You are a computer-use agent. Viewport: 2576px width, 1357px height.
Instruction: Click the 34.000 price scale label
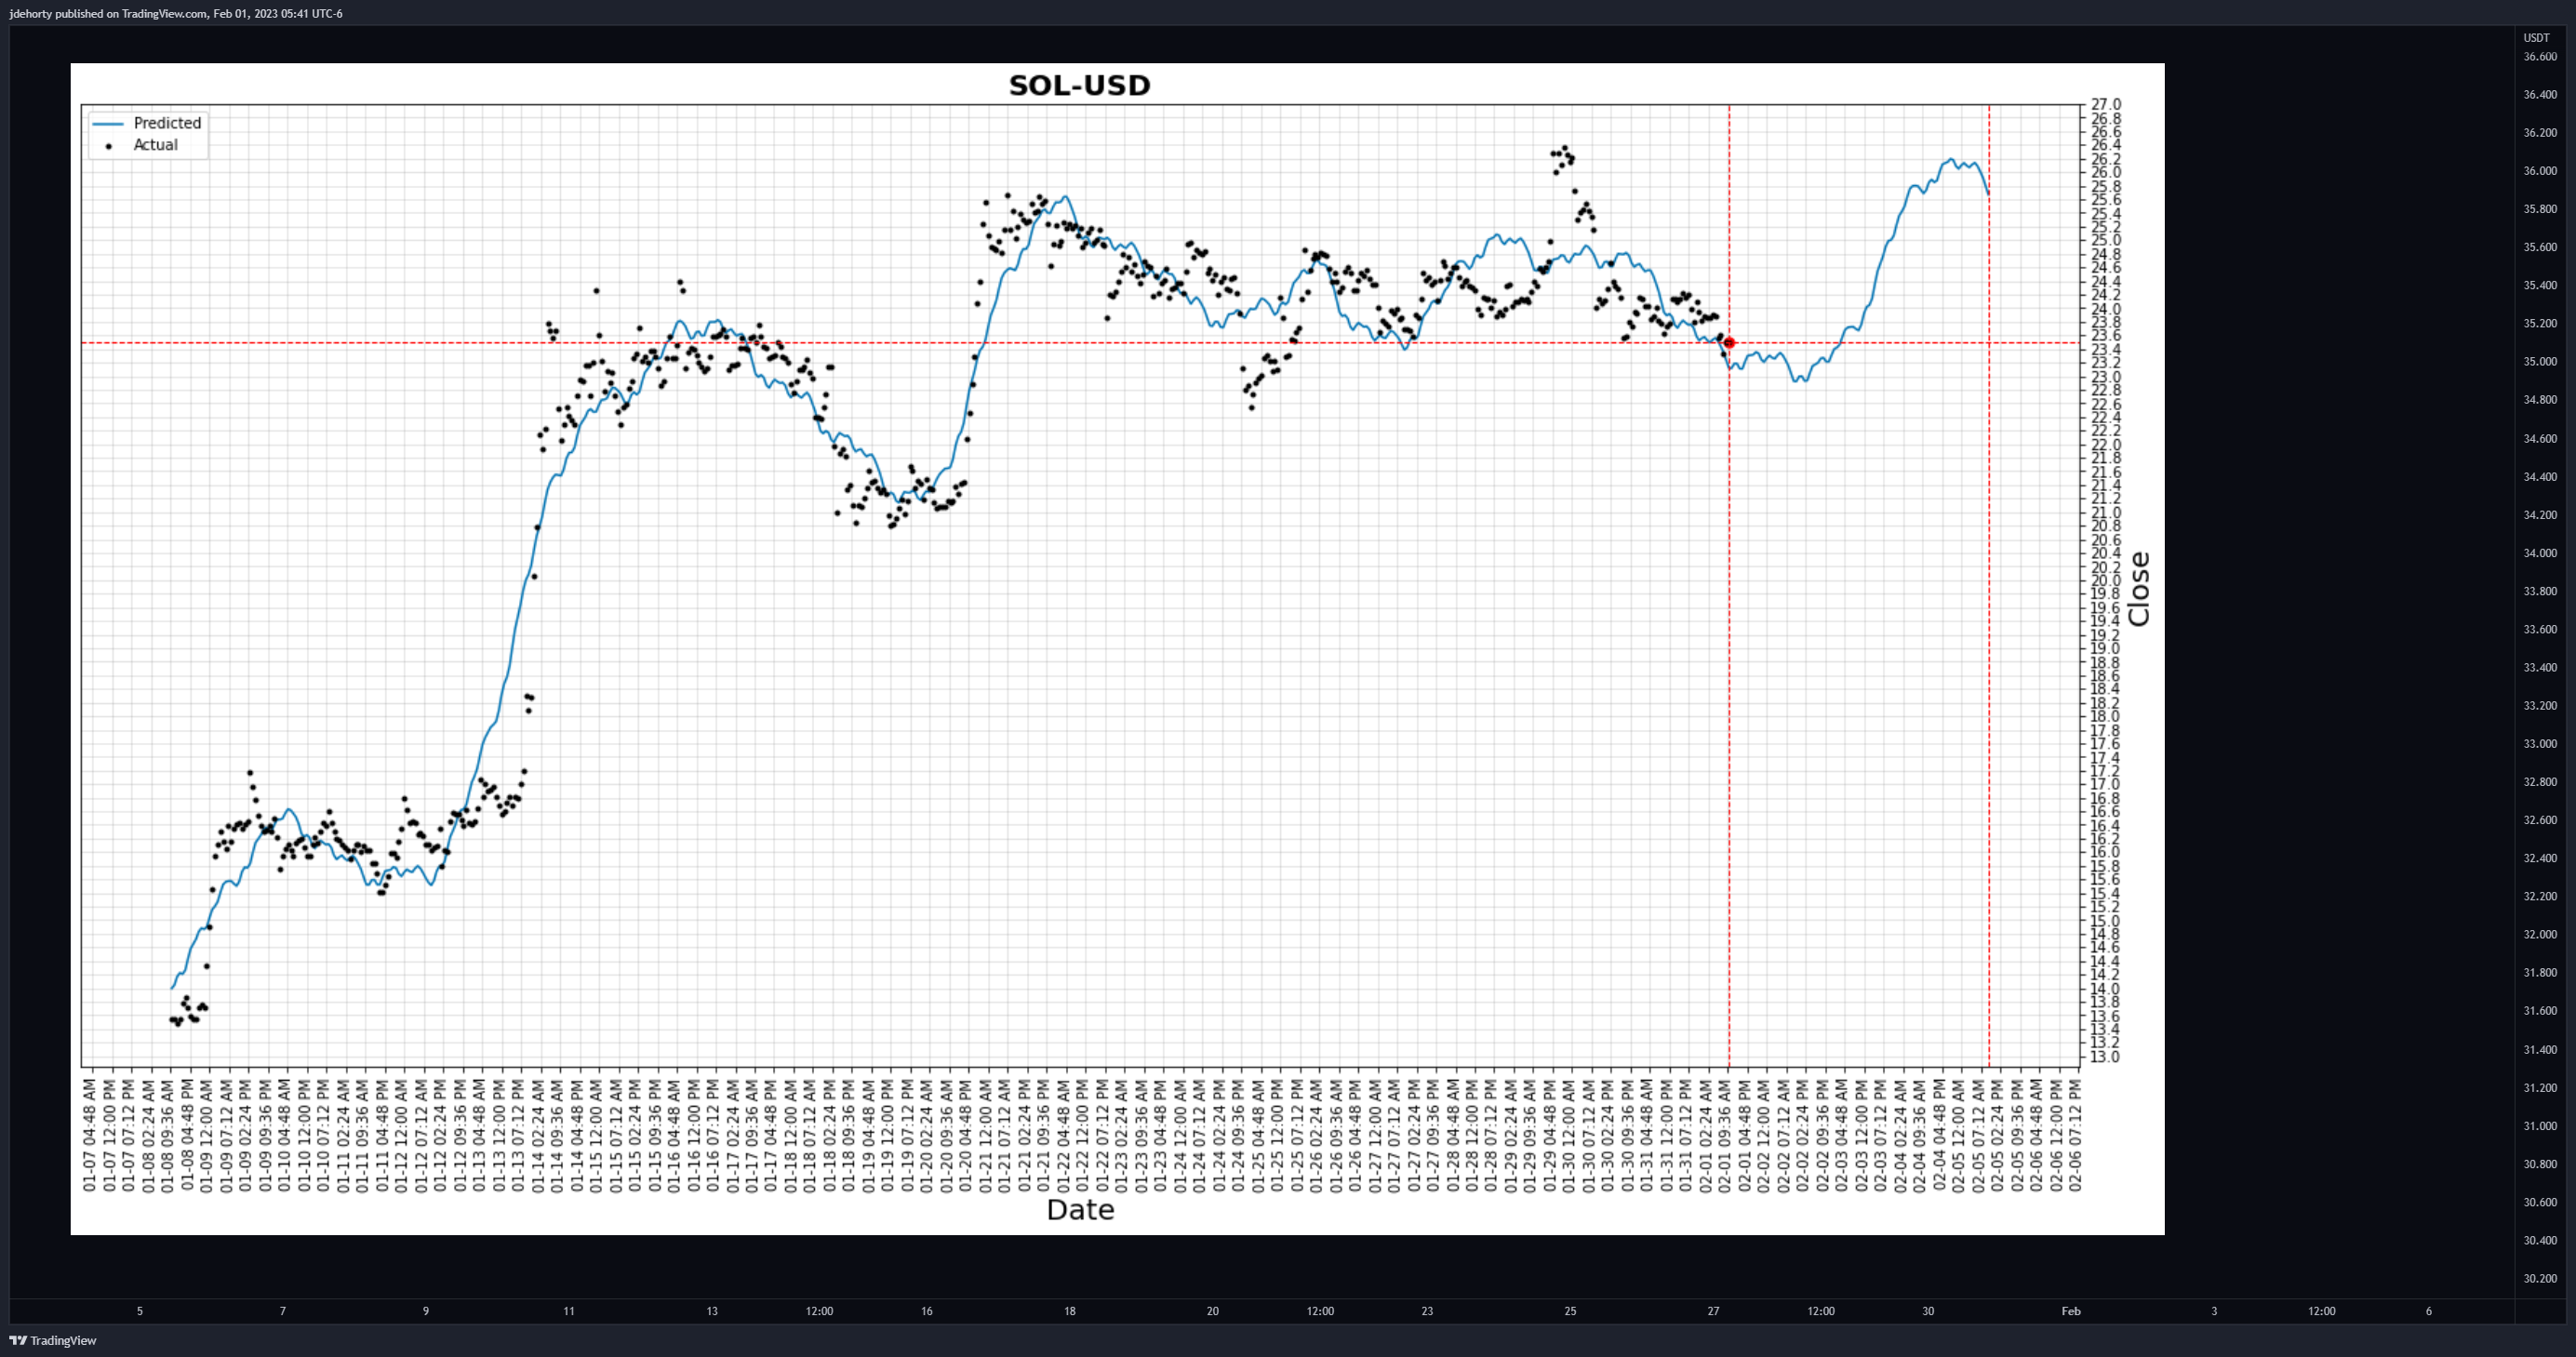(x=2540, y=553)
